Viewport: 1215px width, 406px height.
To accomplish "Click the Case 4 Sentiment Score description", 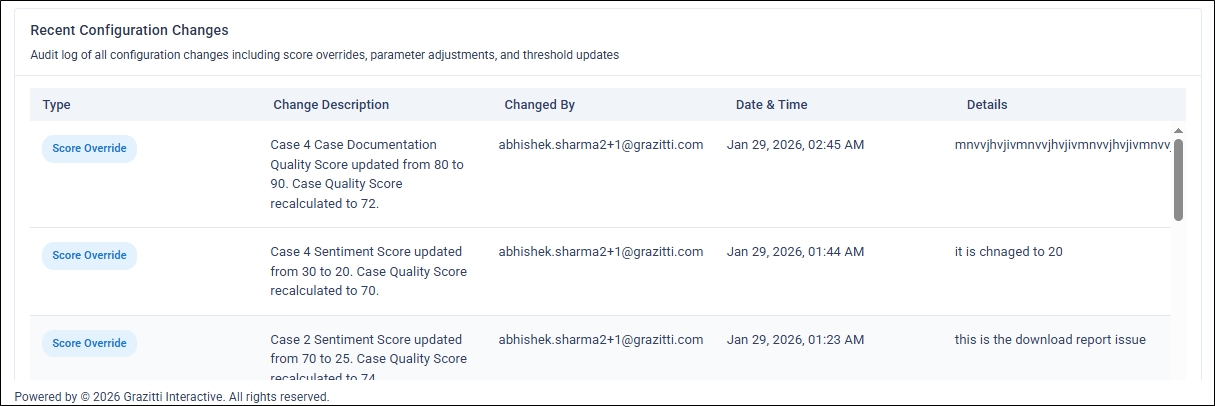I will coord(368,271).
